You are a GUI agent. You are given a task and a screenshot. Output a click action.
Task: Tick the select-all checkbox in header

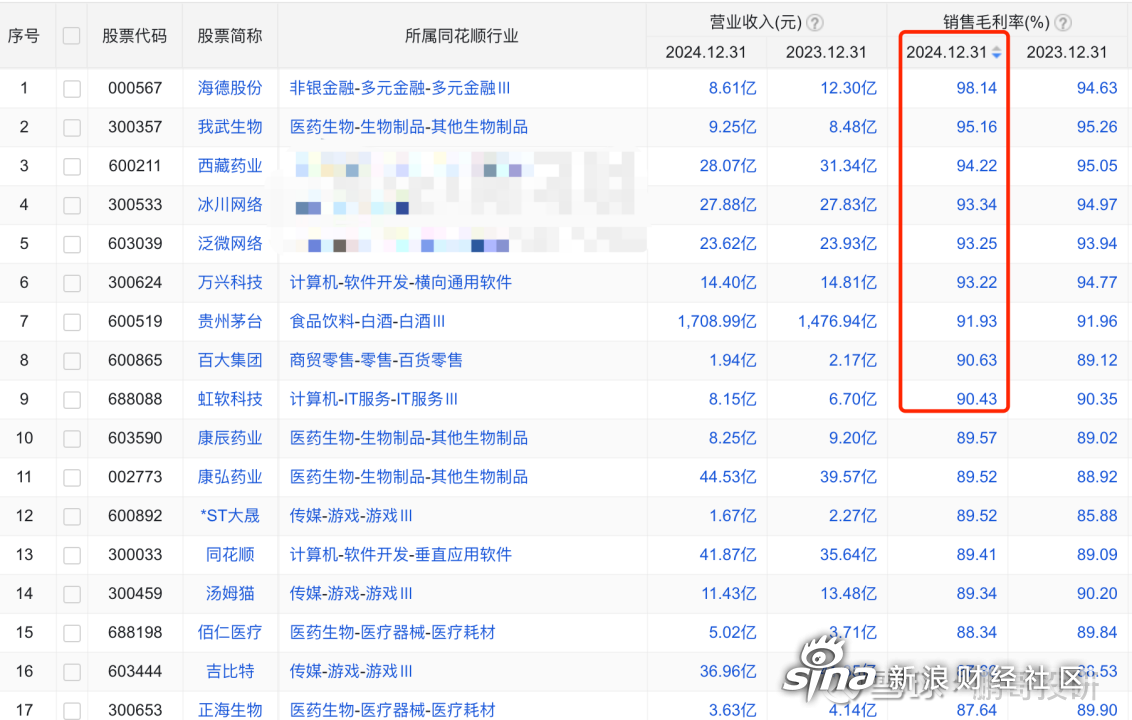71,35
